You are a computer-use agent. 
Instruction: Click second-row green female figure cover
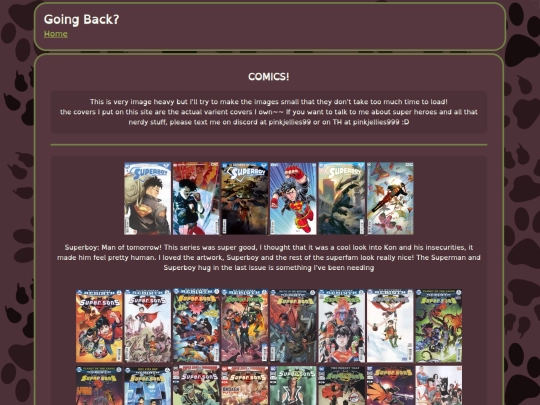click(293, 385)
